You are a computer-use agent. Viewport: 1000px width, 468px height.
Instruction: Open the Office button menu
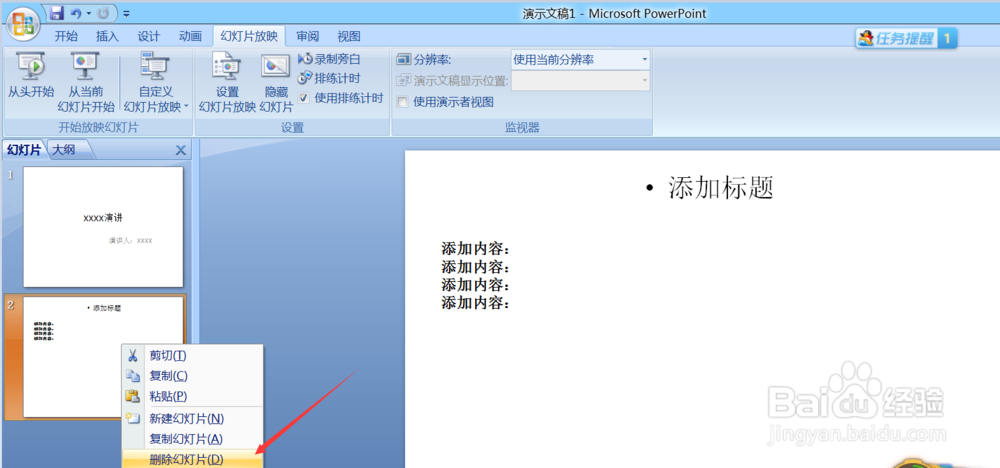tap(23, 23)
